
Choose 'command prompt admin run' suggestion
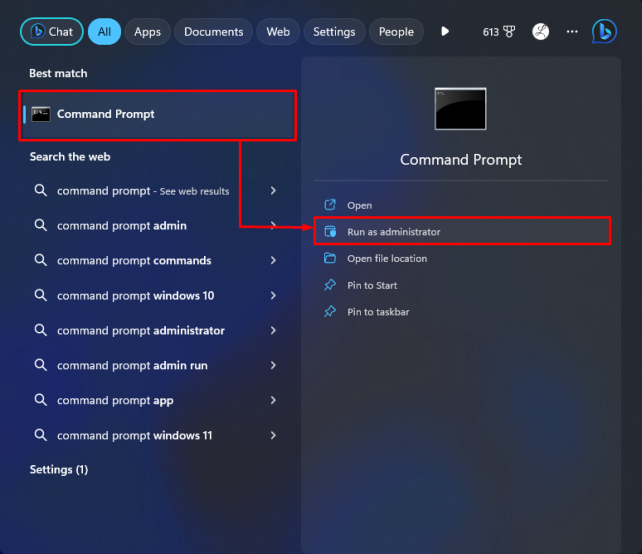point(132,365)
